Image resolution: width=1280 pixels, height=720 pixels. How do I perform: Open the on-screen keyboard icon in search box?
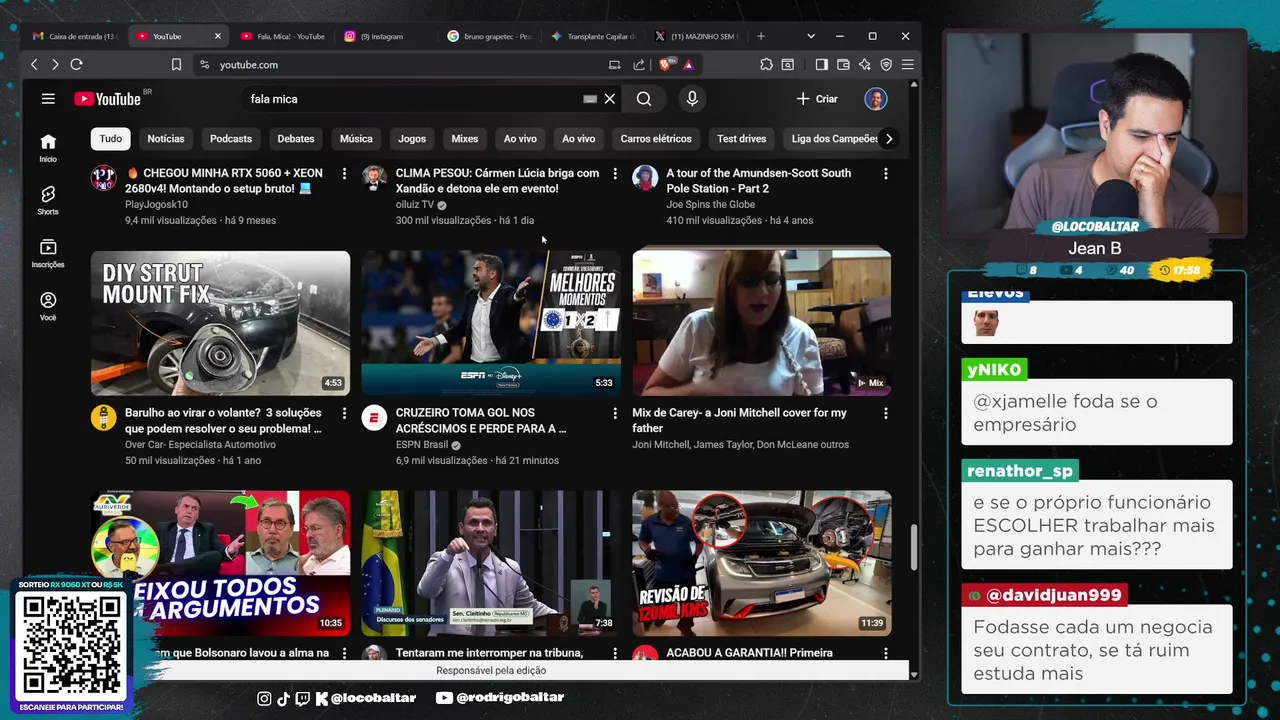pyautogui.click(x=590, y=99)
